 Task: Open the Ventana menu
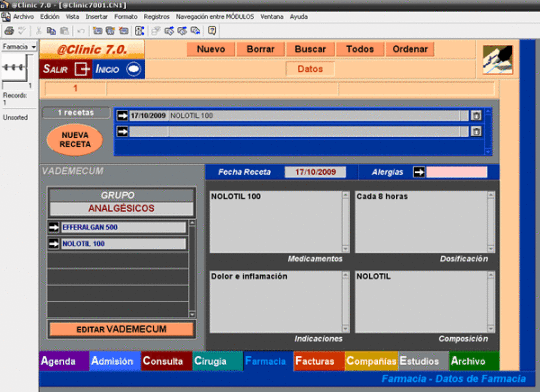pyautogui.click(x=272, y=17)
